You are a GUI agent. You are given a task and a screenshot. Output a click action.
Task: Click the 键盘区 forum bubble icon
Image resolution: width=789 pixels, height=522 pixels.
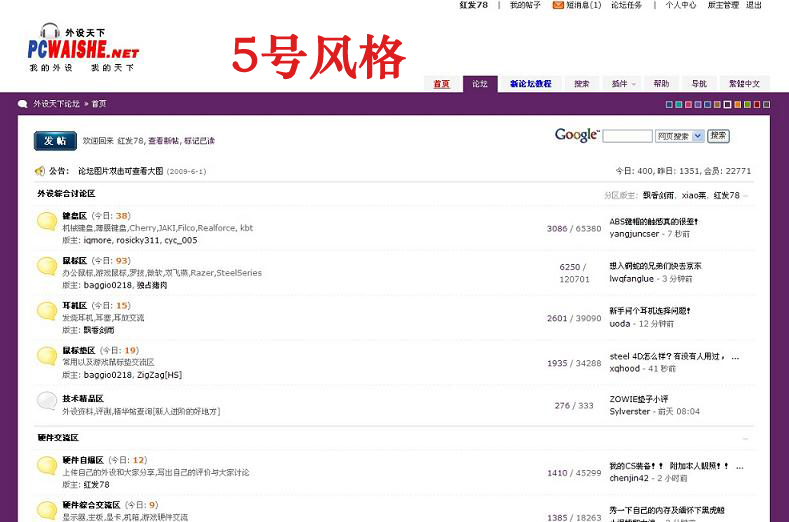(x=47, y=222)
